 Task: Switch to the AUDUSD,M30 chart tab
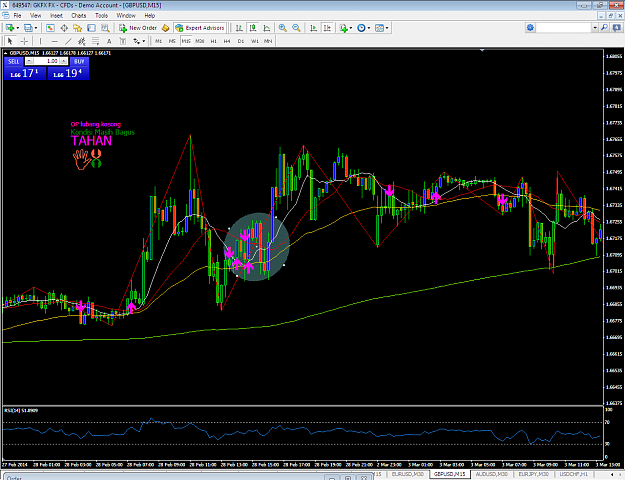pos(492,474)
